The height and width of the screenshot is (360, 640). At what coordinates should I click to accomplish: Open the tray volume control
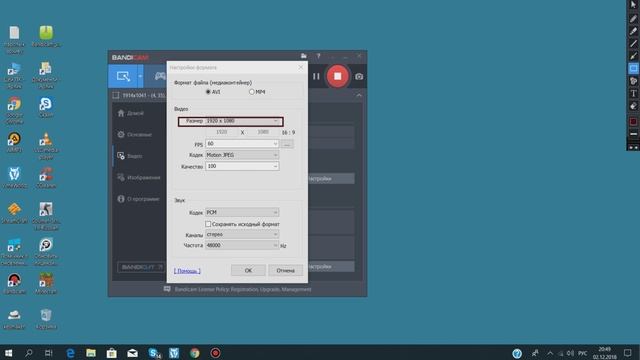coord(570,353)
